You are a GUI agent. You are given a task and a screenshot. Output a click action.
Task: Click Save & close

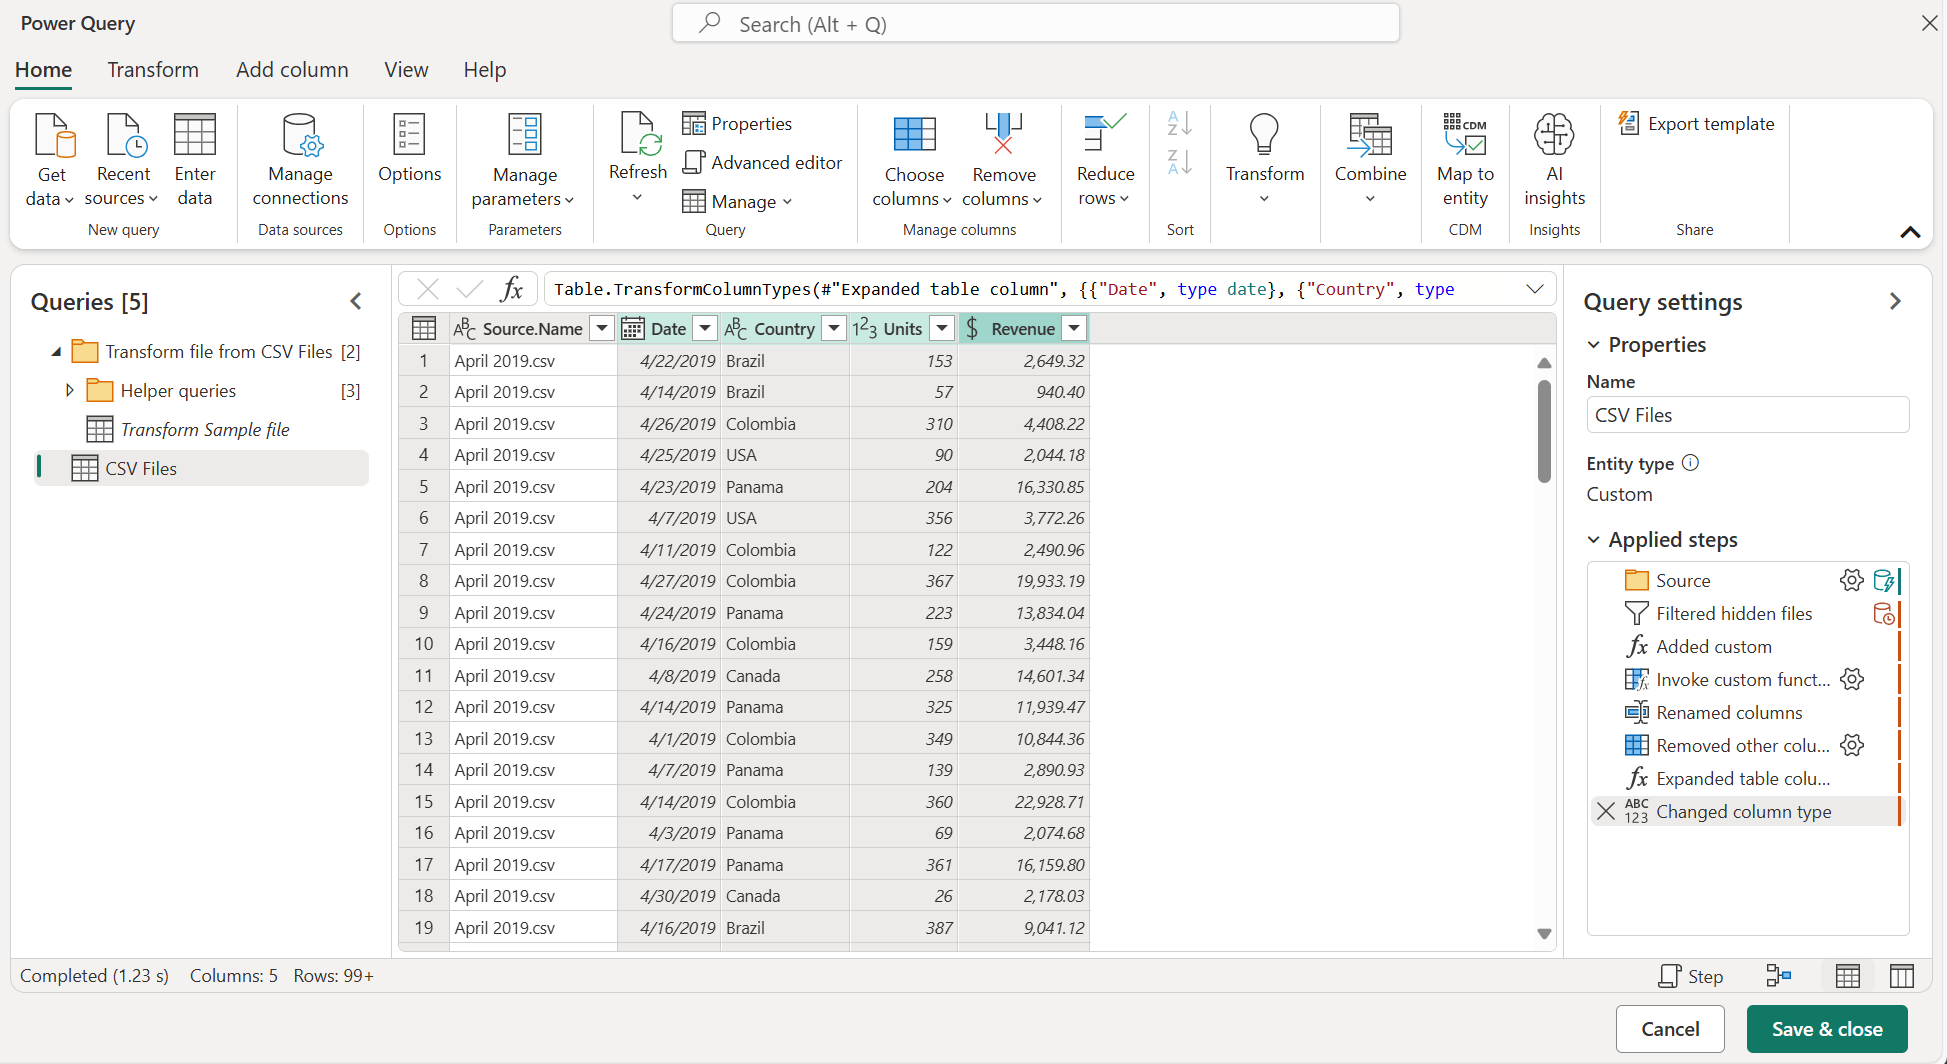tap(1826, 1028)
